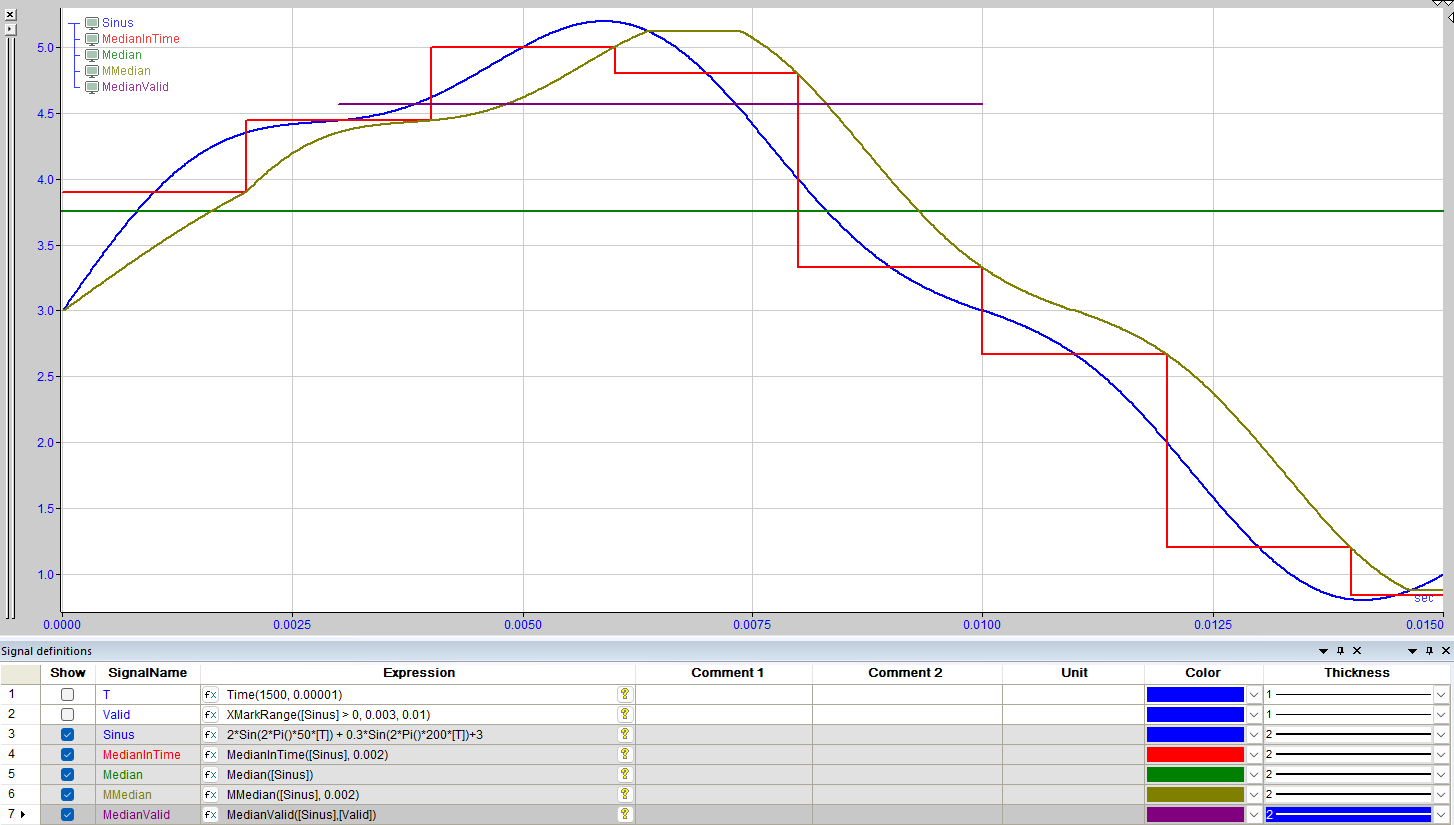Enable the Show checkbox for signal T
Viewport: 1454px width, 825px height.
(x=67, y=694)
